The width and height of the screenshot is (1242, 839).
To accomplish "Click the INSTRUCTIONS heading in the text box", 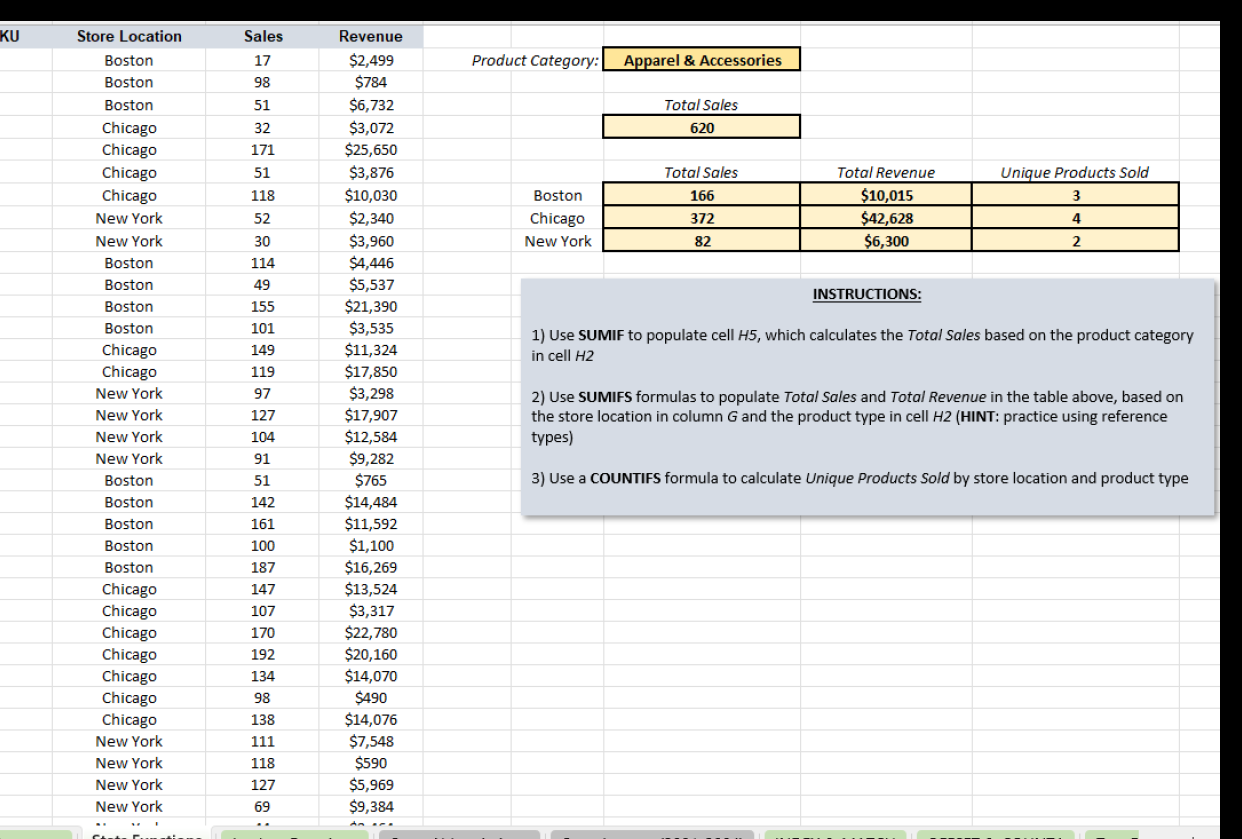I will click(867, 294).
